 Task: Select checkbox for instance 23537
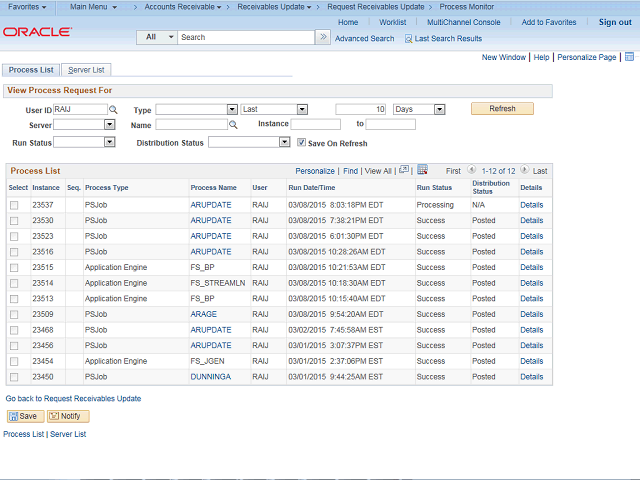tap(14, 205)
